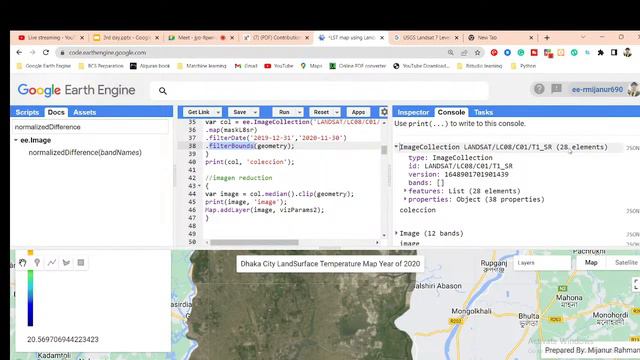Toggle the browser side panel icon
Viewport: 640px width, 360px height.
coord(614,52)
